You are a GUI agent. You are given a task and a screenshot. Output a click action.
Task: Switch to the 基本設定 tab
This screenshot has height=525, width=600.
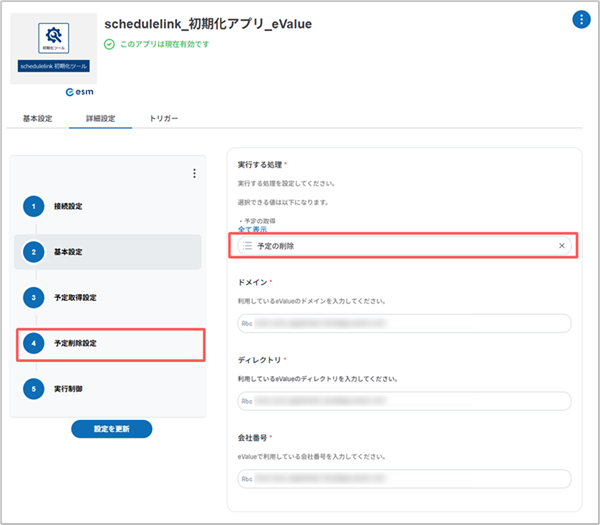click(x=38, y=118)
